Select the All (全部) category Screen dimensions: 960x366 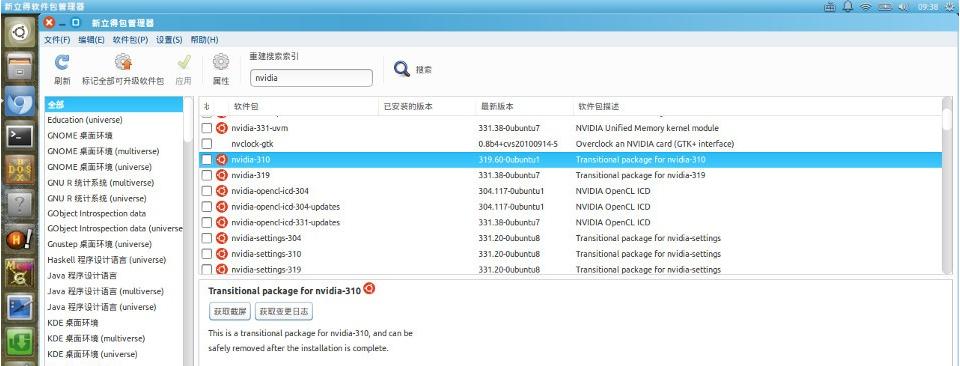point(114,105)
